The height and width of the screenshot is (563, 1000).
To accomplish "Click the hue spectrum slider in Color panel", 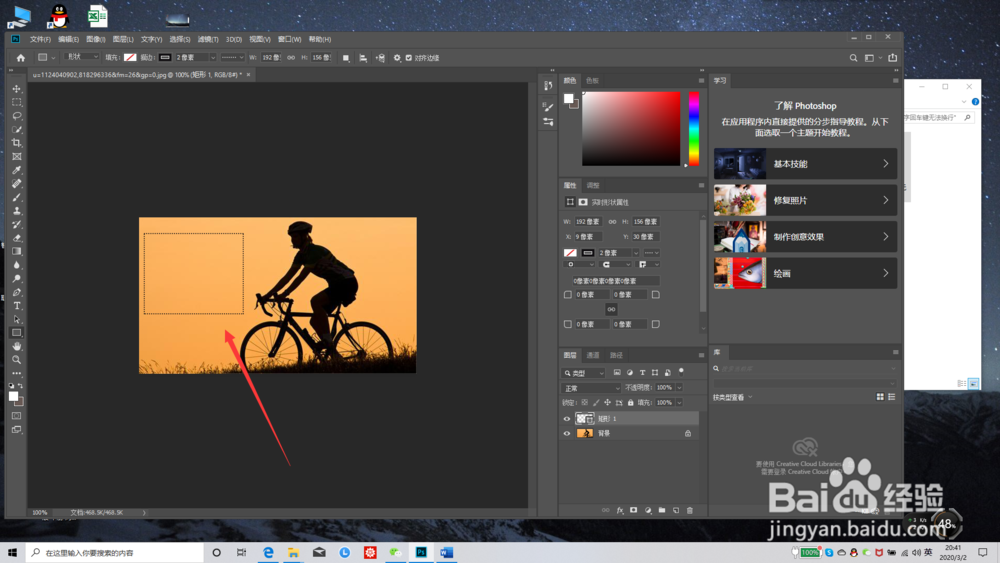I will [694, 128].
